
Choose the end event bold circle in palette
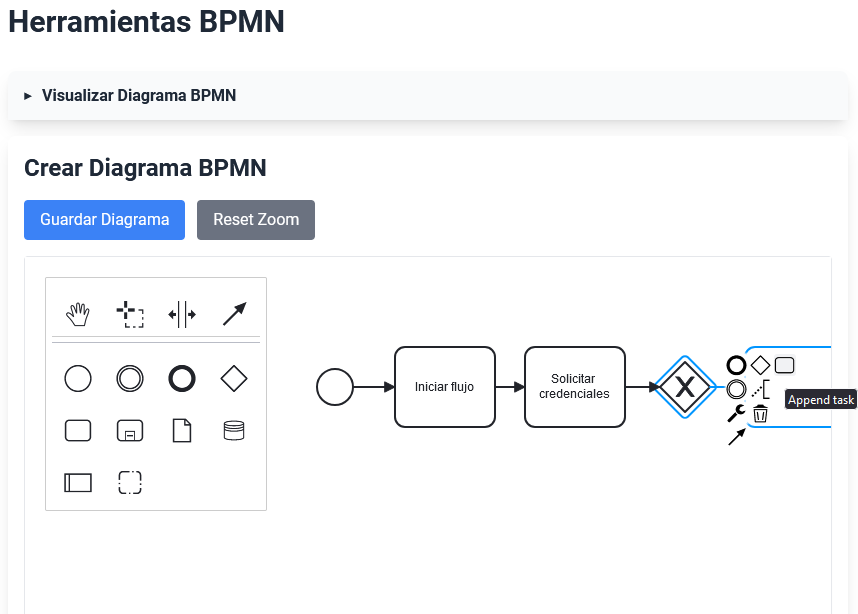(182, 378)
